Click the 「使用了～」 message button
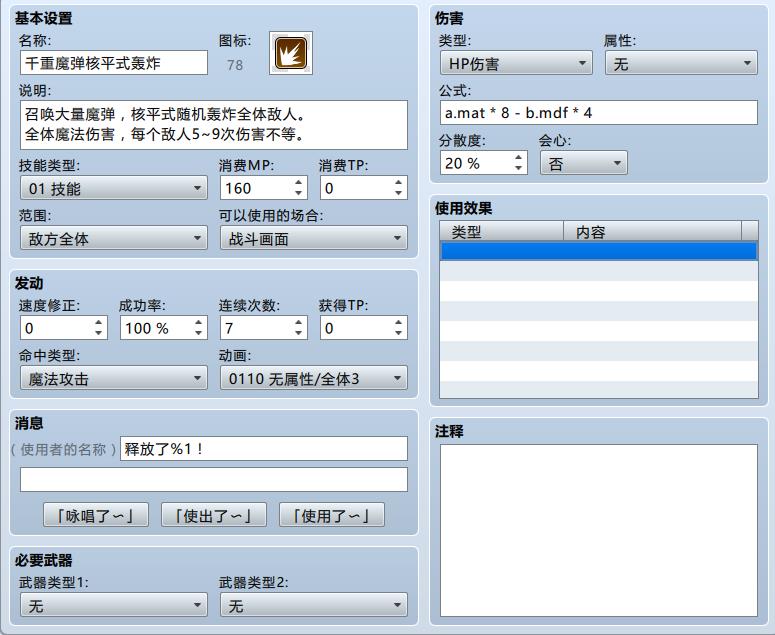The image size is (775, 635). [x=332, y=515]
